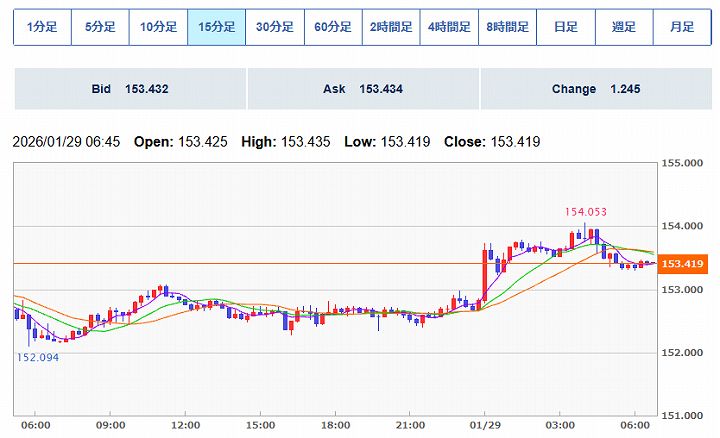Click the Bid 153.432 price box
Viewport: 720px width, 438px height.
129,89
